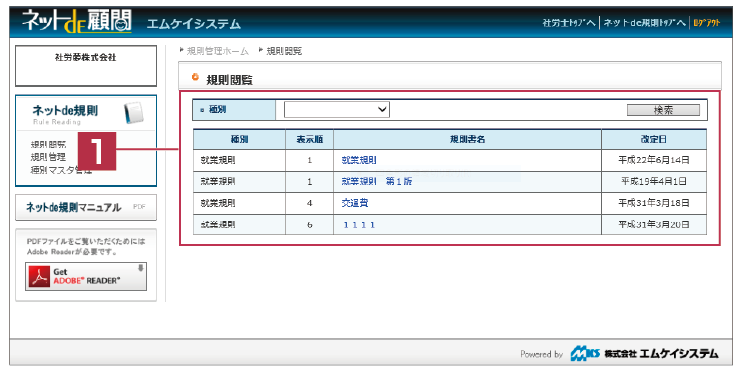
Task: Open the 交通費 rule link
Action: pyautogui.click(x=354, y=203)
